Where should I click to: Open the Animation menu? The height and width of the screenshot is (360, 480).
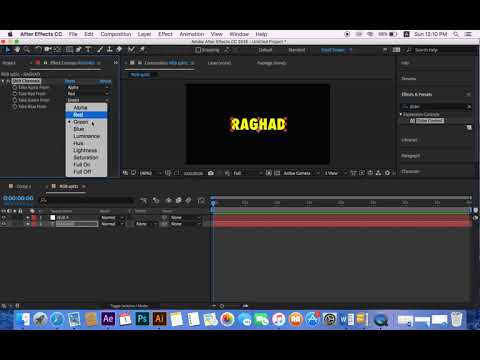pos(192,34)
